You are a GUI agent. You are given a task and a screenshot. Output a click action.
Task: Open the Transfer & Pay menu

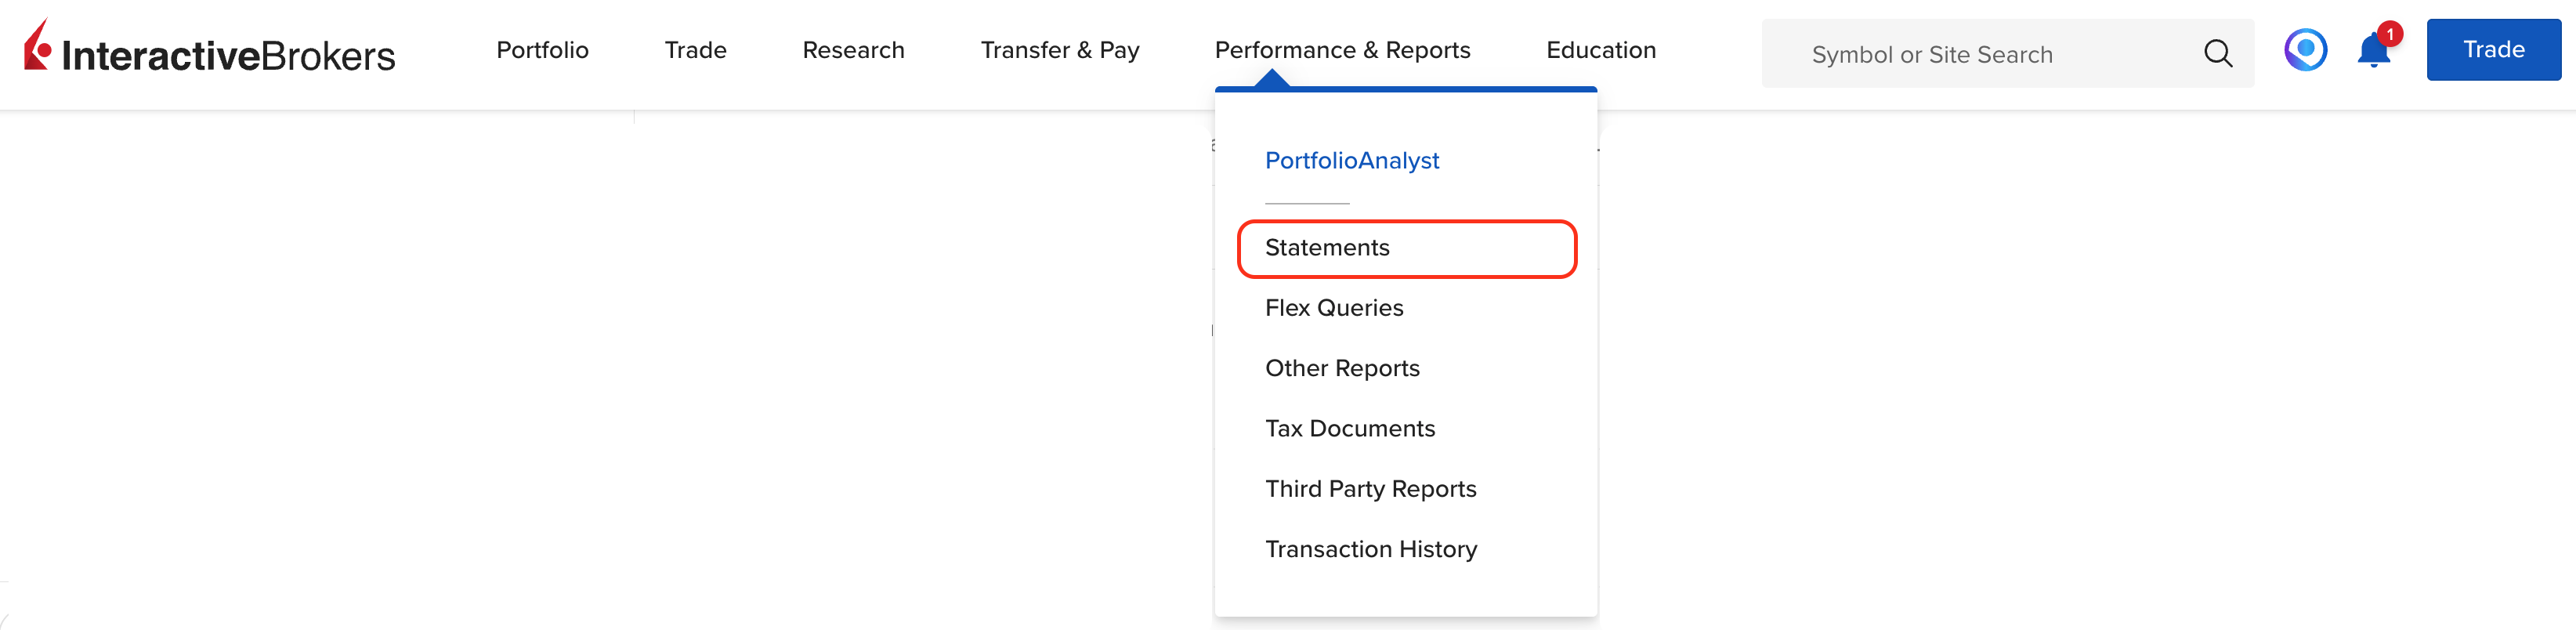coord(1059,50)
